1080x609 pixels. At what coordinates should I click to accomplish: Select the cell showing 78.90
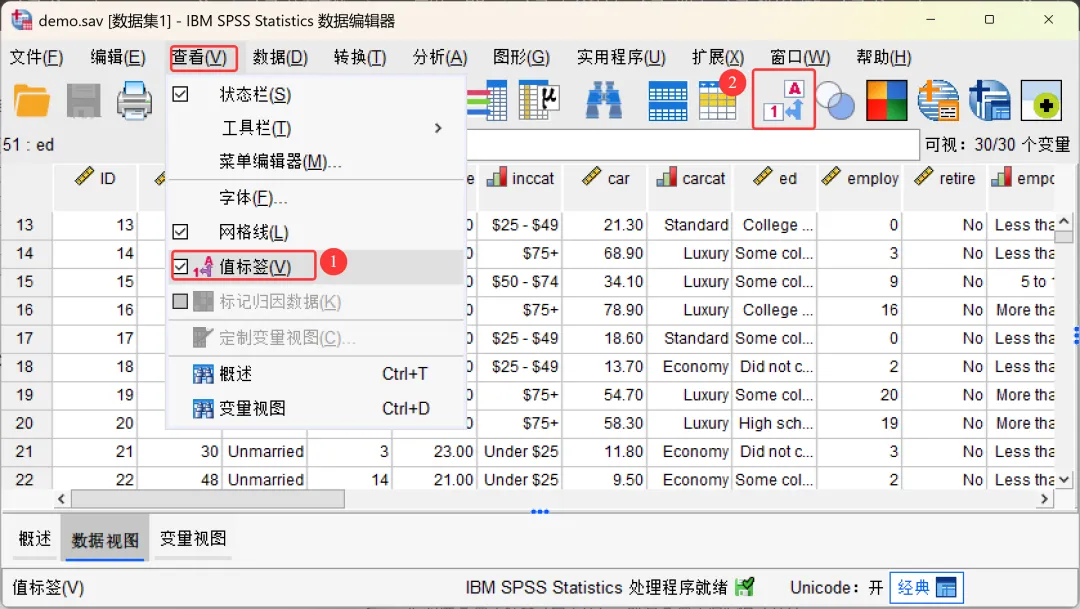(605, 310)
